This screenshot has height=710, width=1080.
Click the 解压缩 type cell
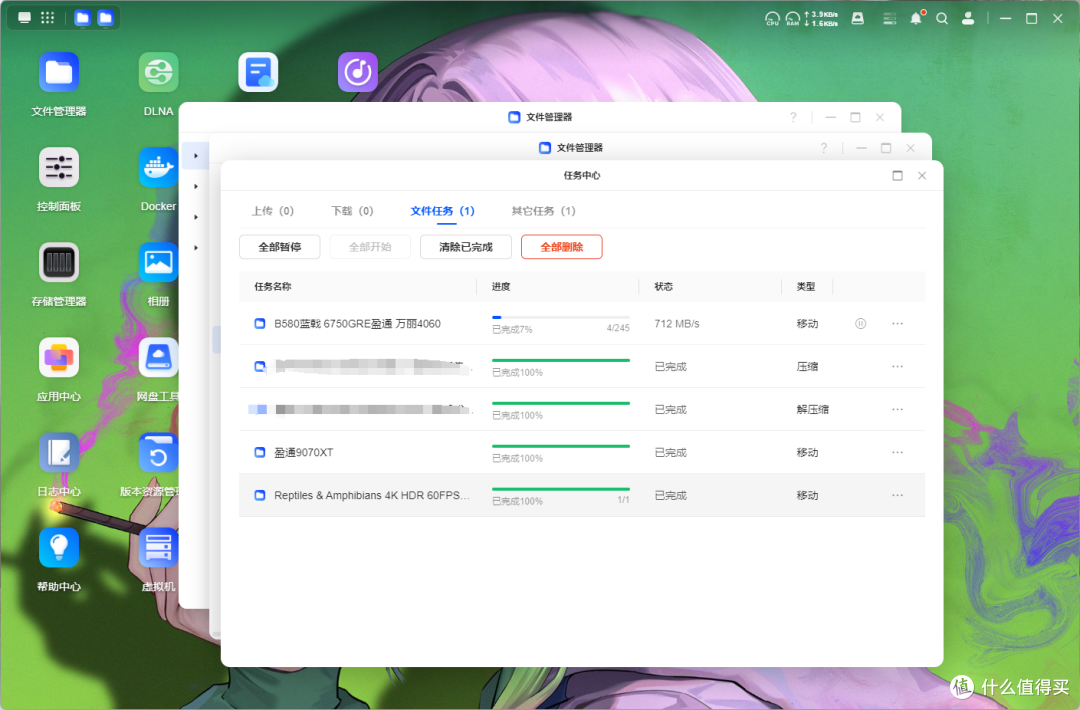pyautogui.click(x=813, y=409)
